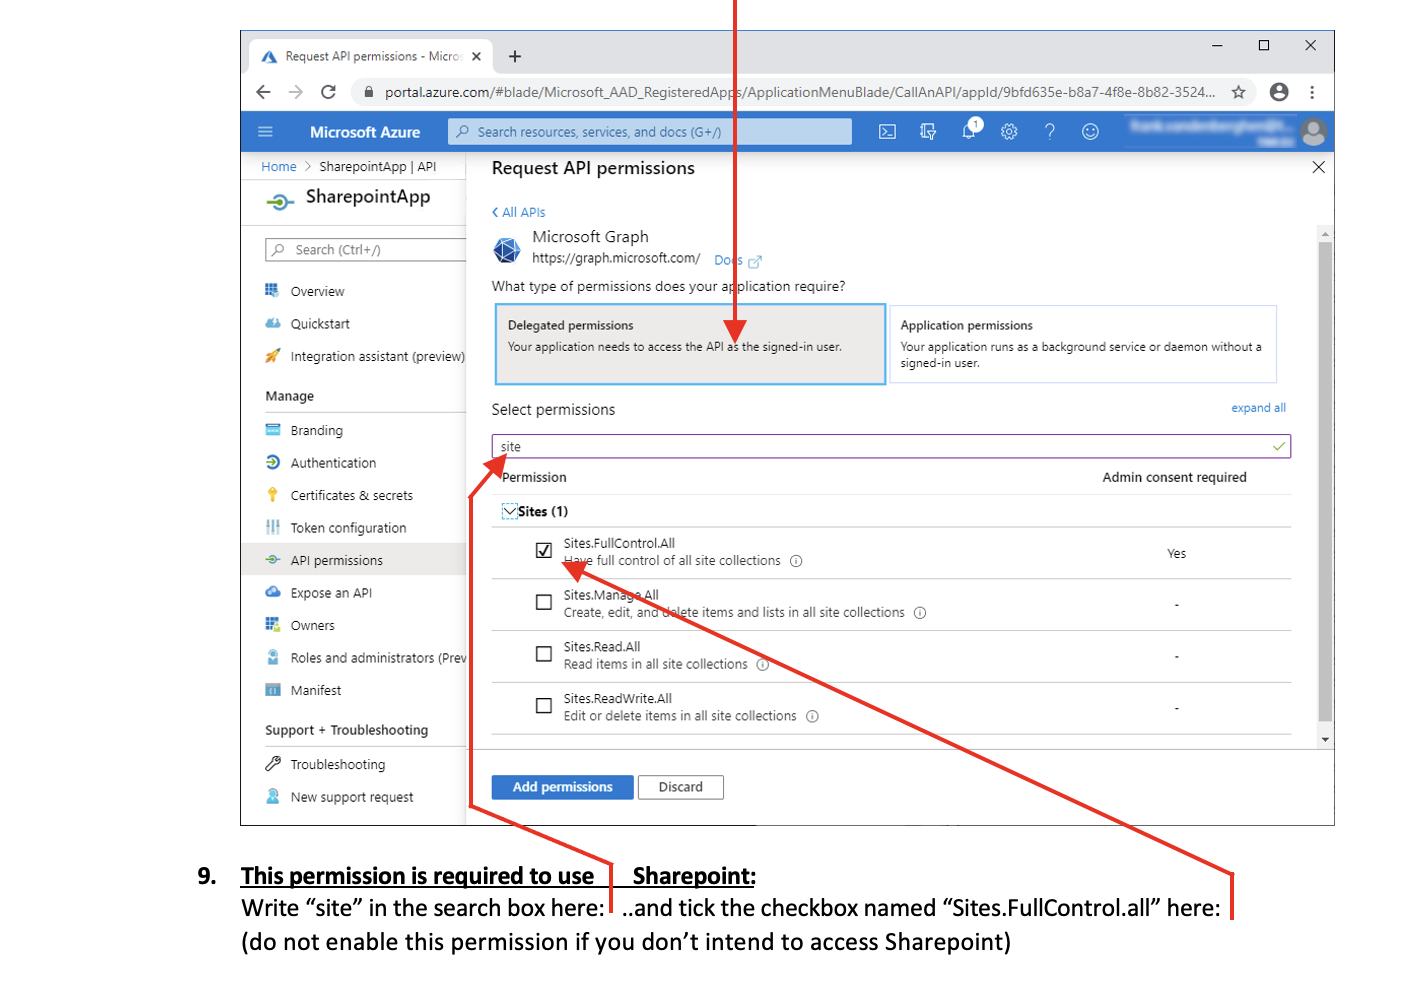
Task: Open directory and subscription filter icon
Action: click(x=928, y=132)
